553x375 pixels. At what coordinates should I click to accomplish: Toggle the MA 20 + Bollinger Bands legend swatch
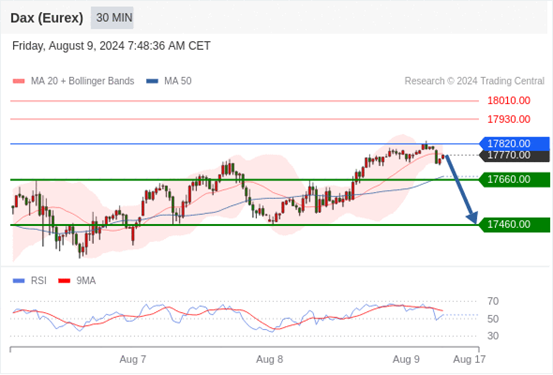pos(19,81)
